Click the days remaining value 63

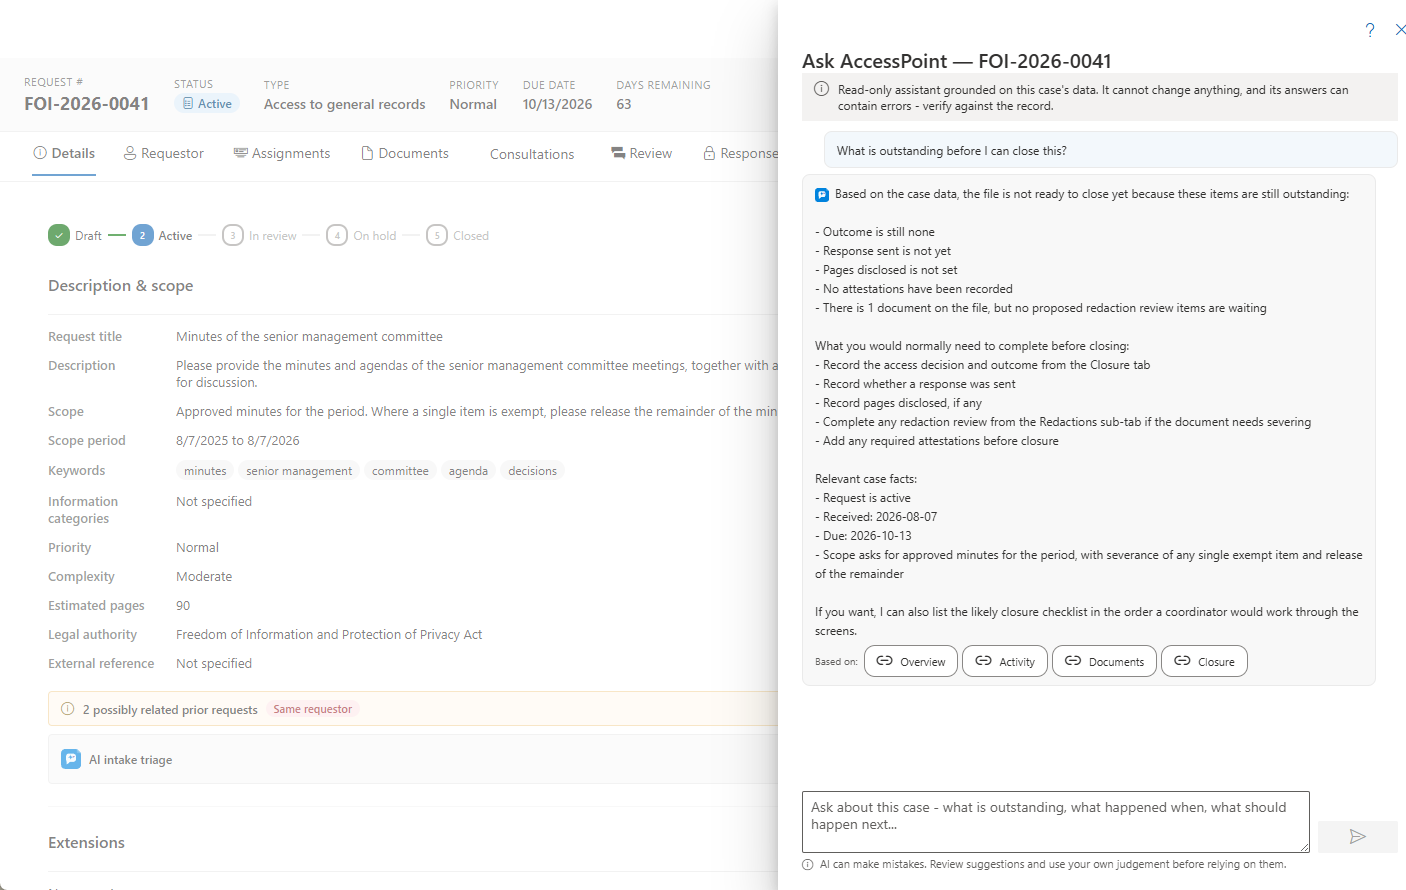click(x=624, y=104)
